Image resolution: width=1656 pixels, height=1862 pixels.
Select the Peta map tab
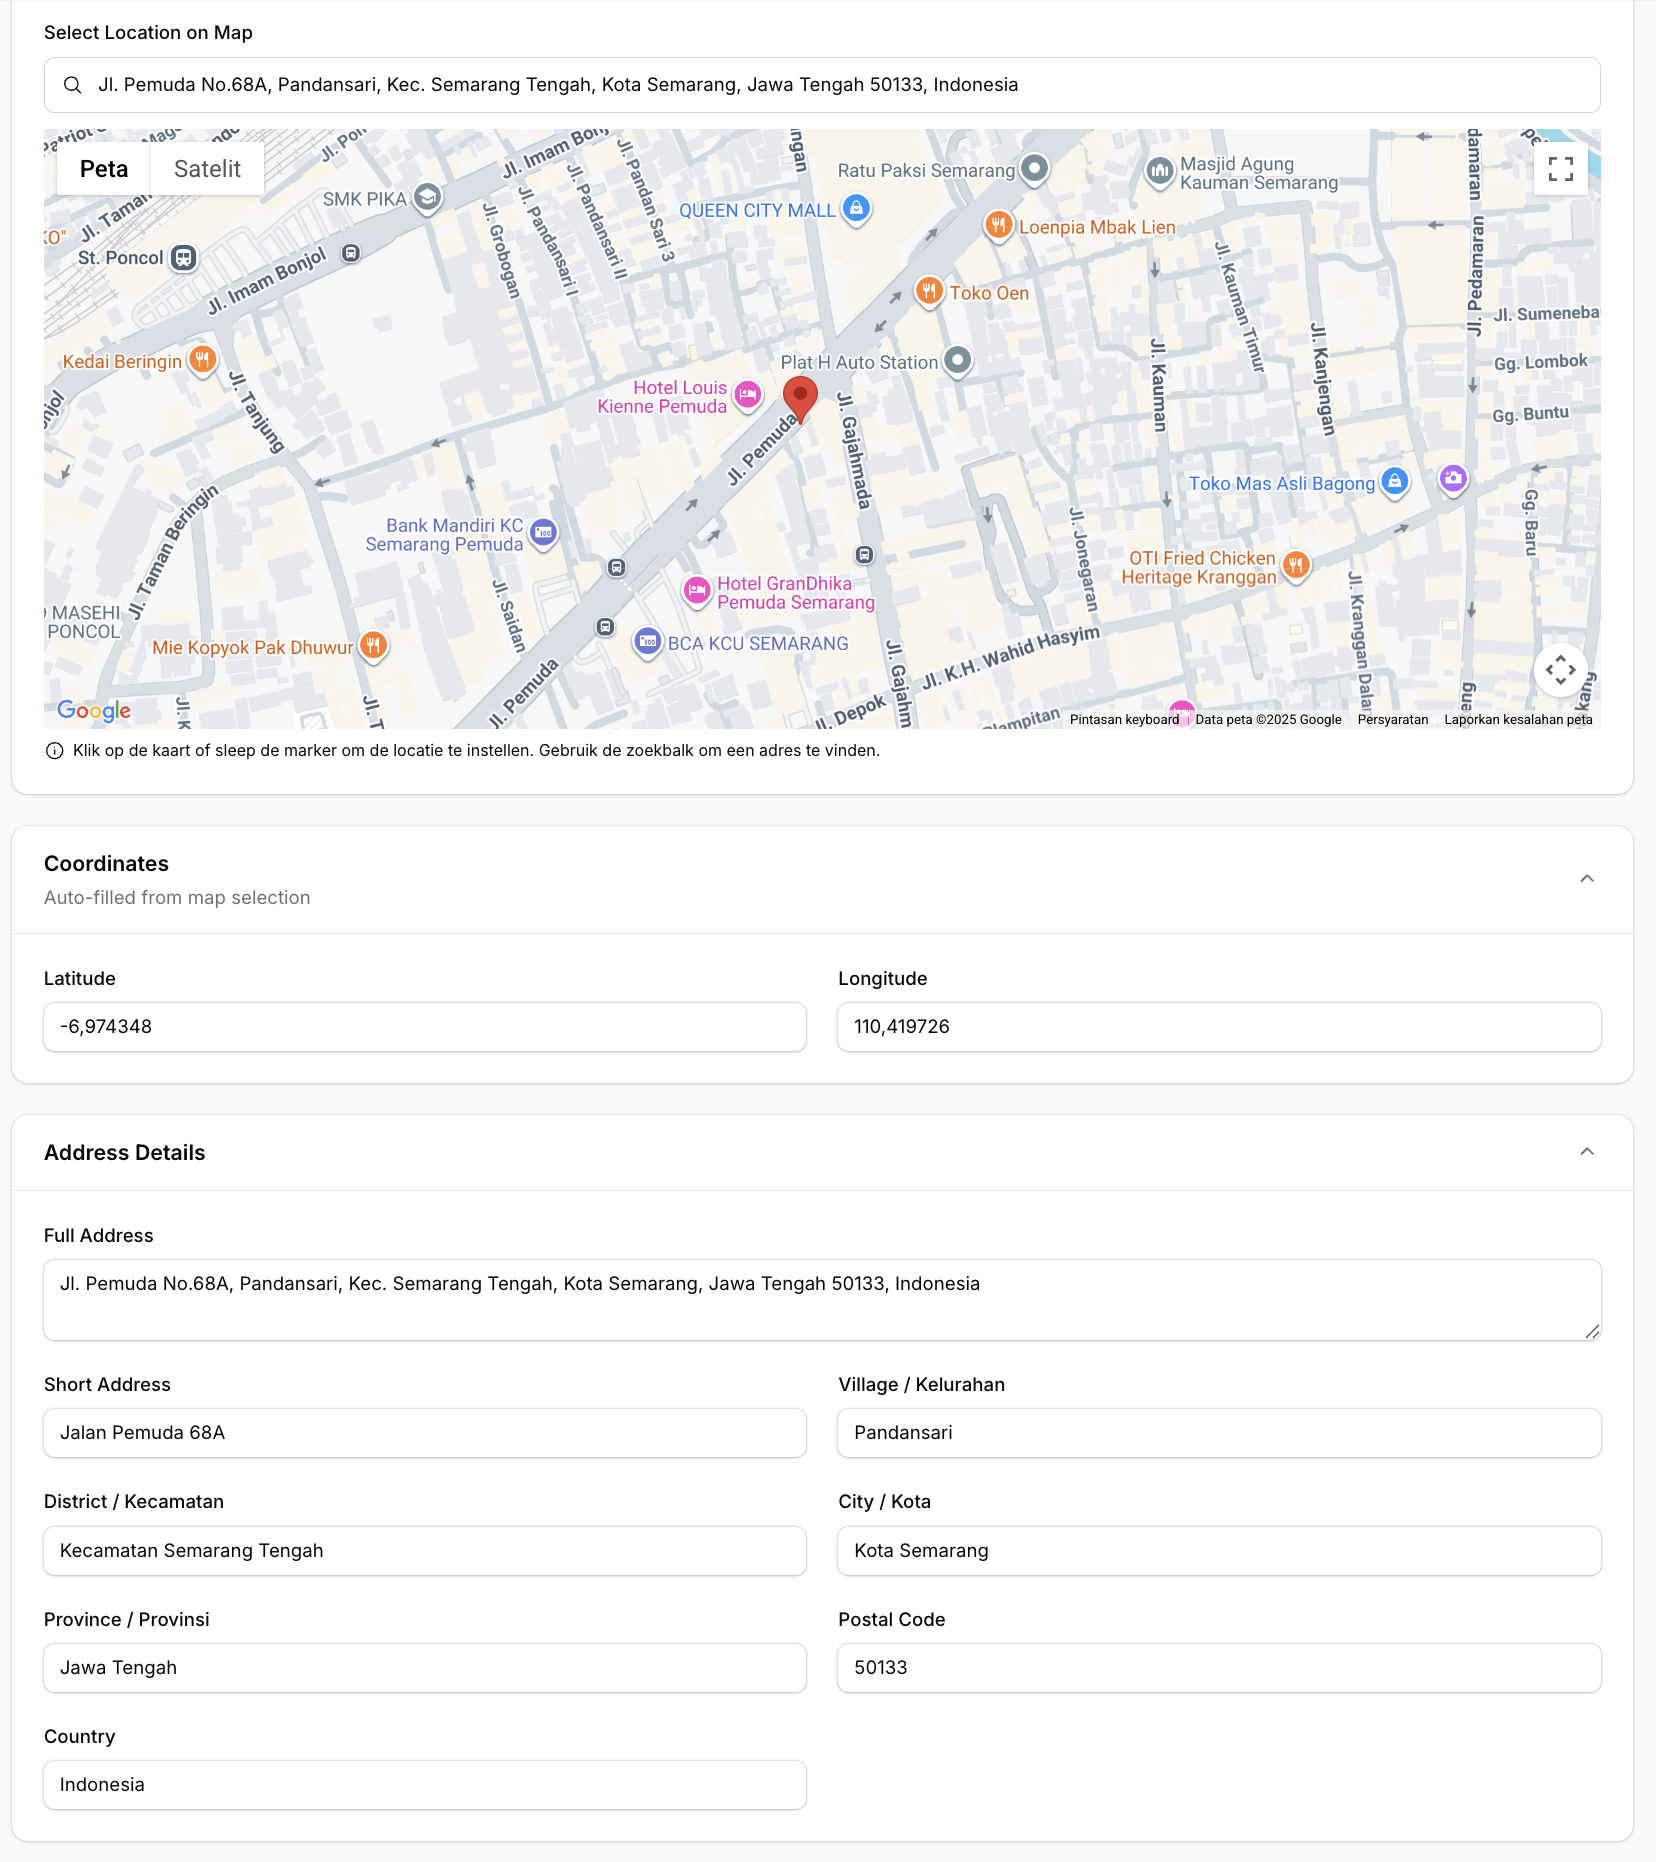click(103, 168)
